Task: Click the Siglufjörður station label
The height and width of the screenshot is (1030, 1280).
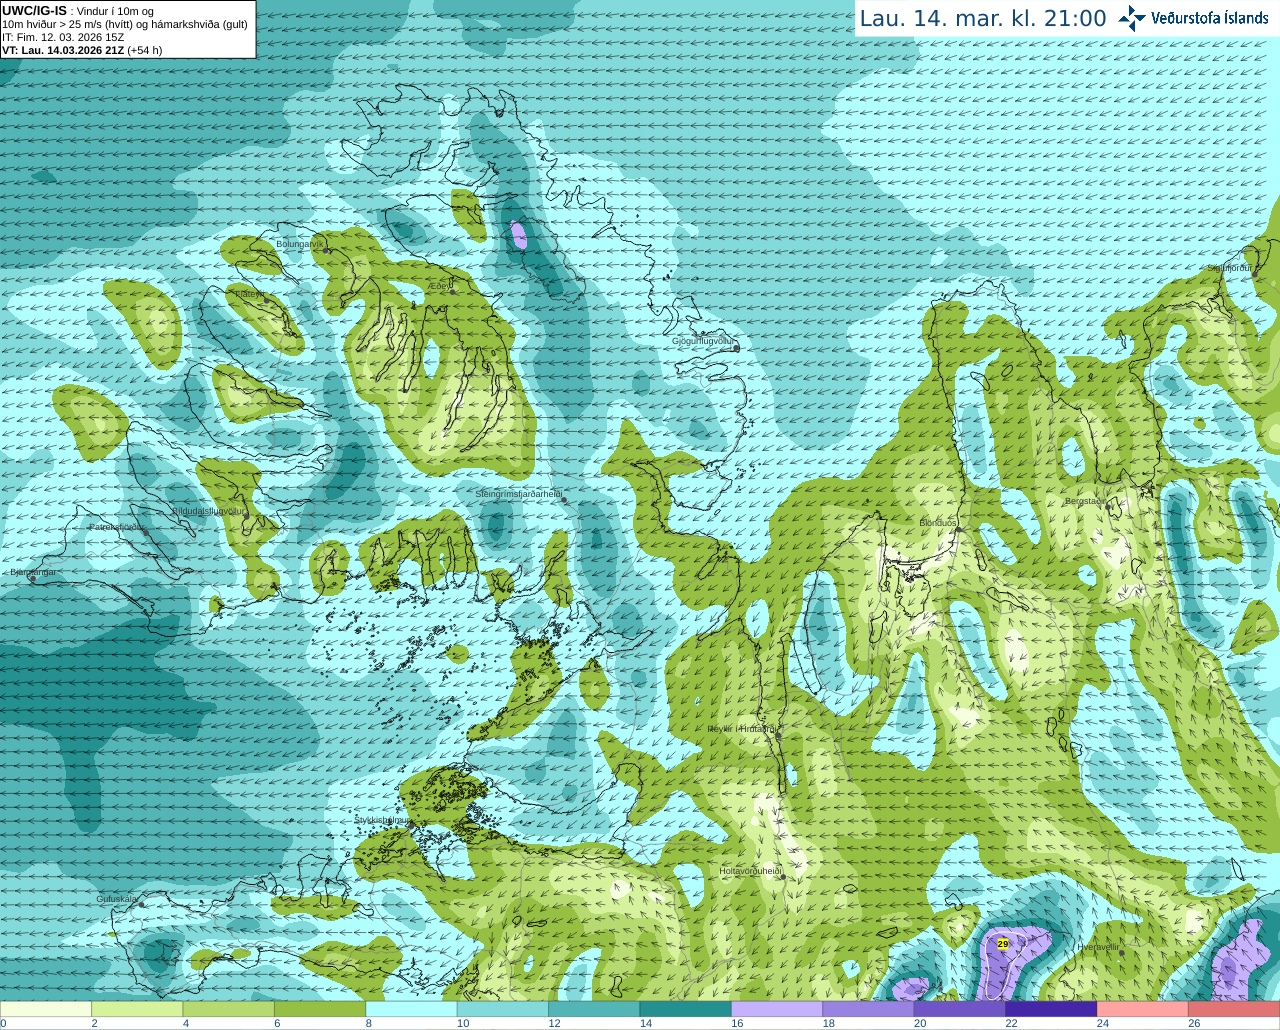Action: [1230, 268]
